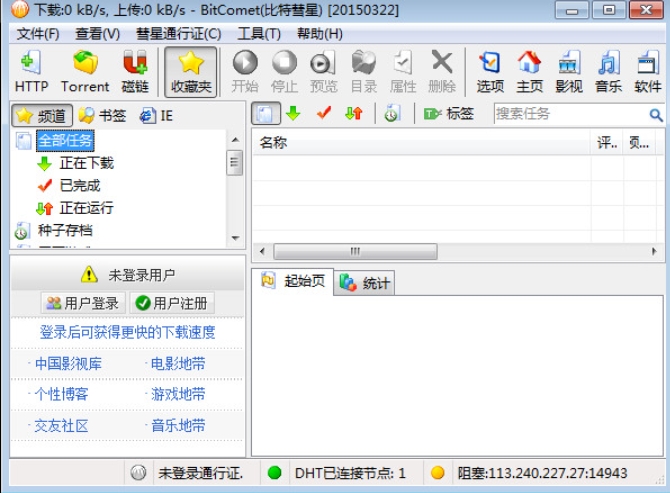The height and width of the screenshot is (493, 670).
Task: Open the 交友社区 link
Action: click(61, 426)
